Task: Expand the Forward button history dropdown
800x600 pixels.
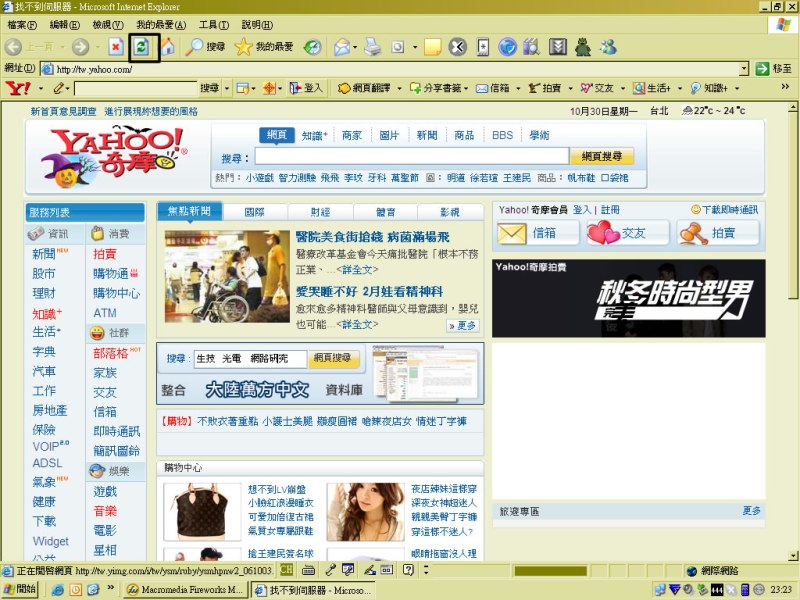Action: pos(97,47)
